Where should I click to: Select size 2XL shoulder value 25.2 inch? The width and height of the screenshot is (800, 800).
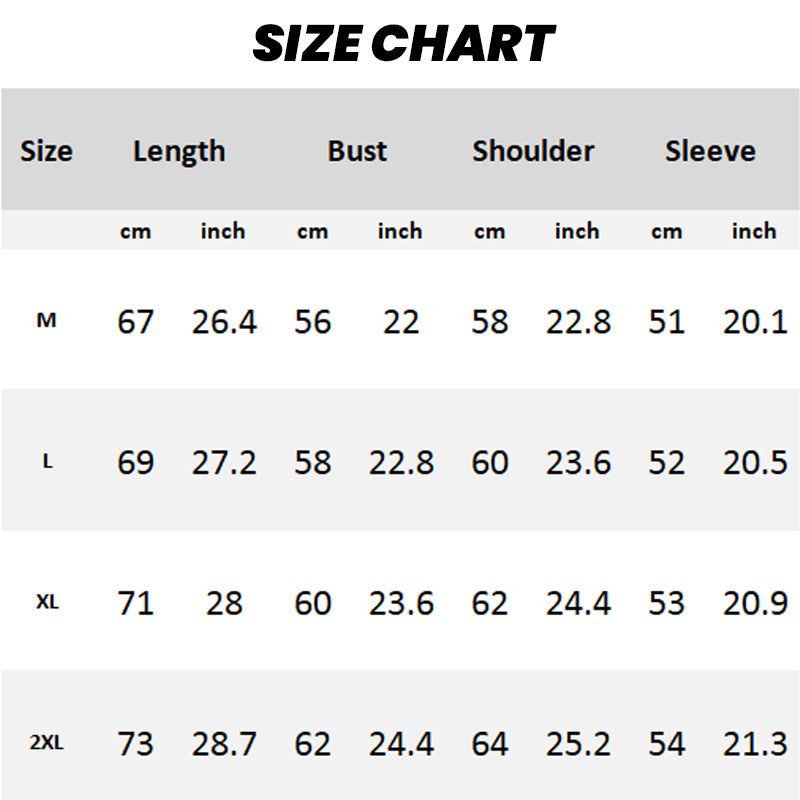[578, 745]
